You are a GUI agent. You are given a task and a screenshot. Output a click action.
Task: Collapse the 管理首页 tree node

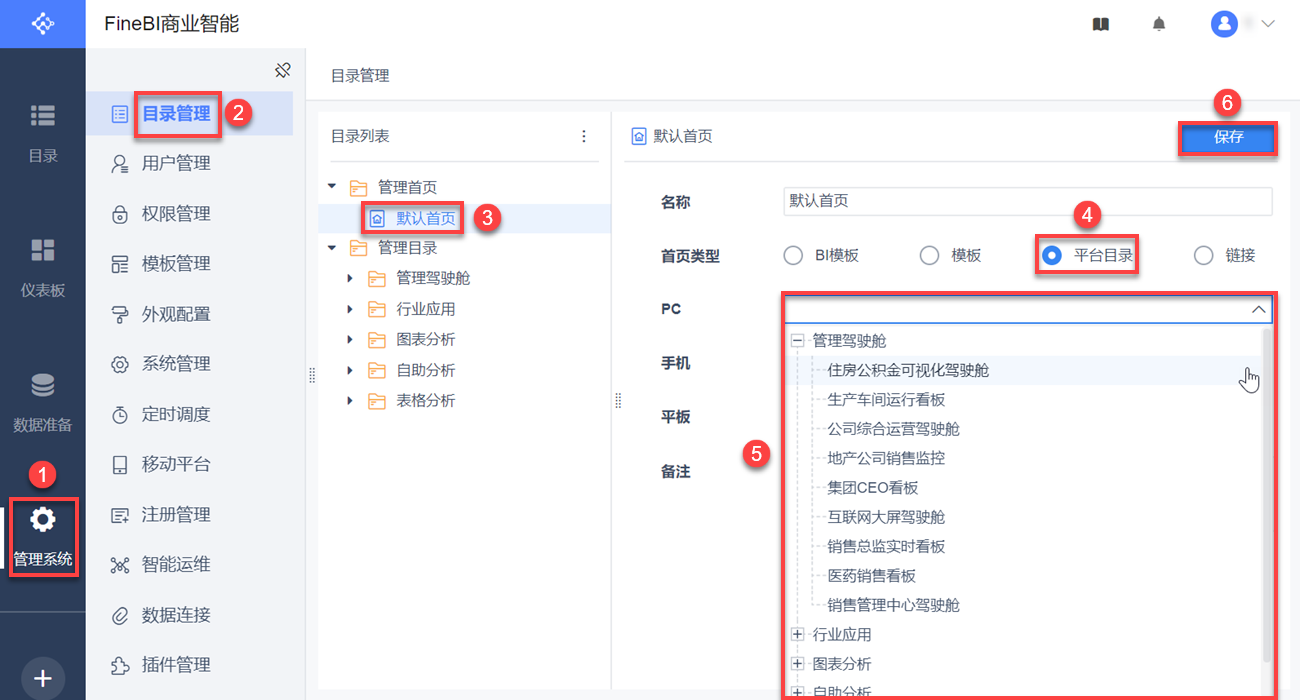click(332, 186)
